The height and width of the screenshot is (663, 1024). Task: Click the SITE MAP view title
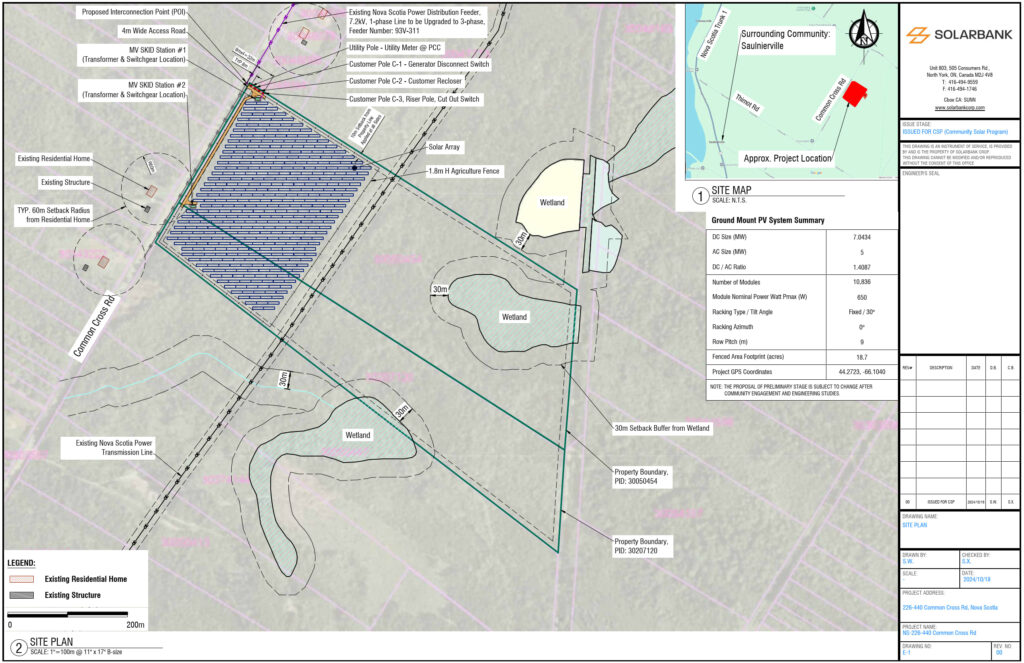tap(731, 190)
